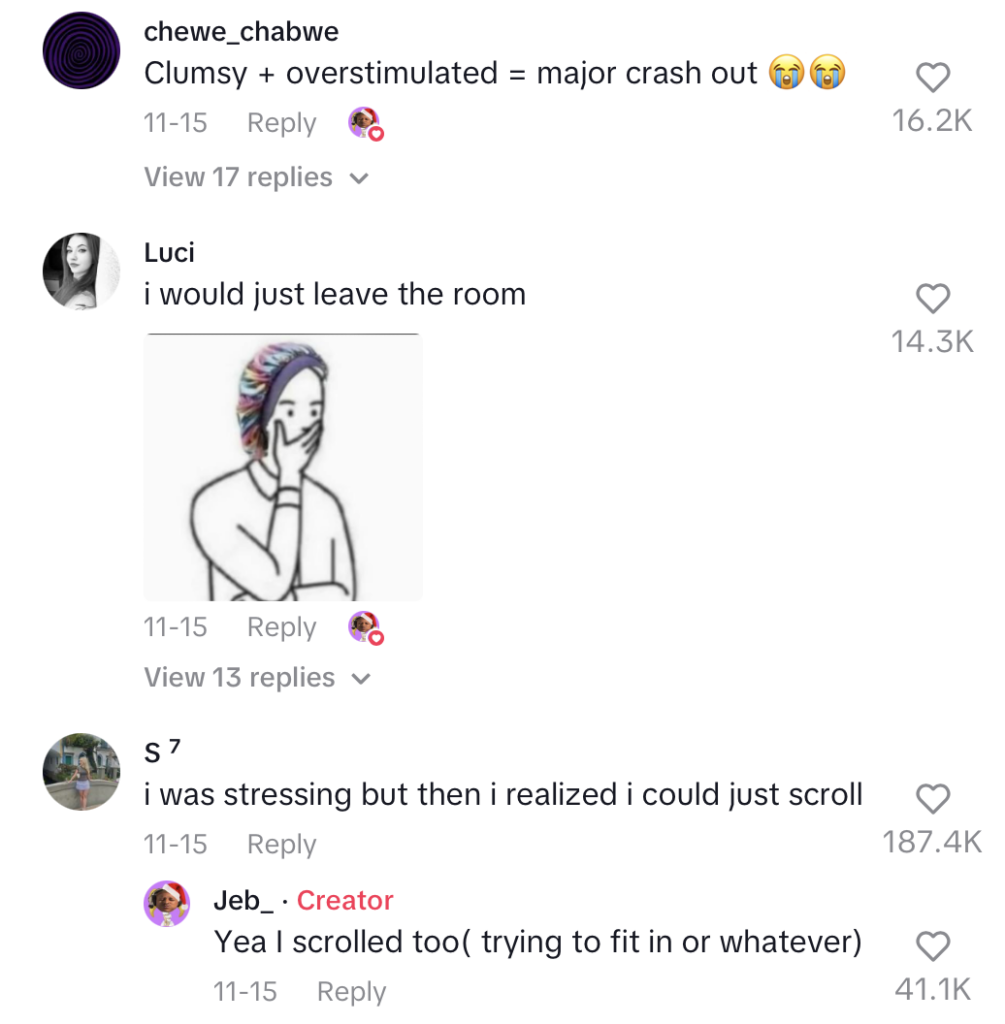Open Jeb_ username link
Screen dimensions: 1005x1024
click(x=243, y=901)
